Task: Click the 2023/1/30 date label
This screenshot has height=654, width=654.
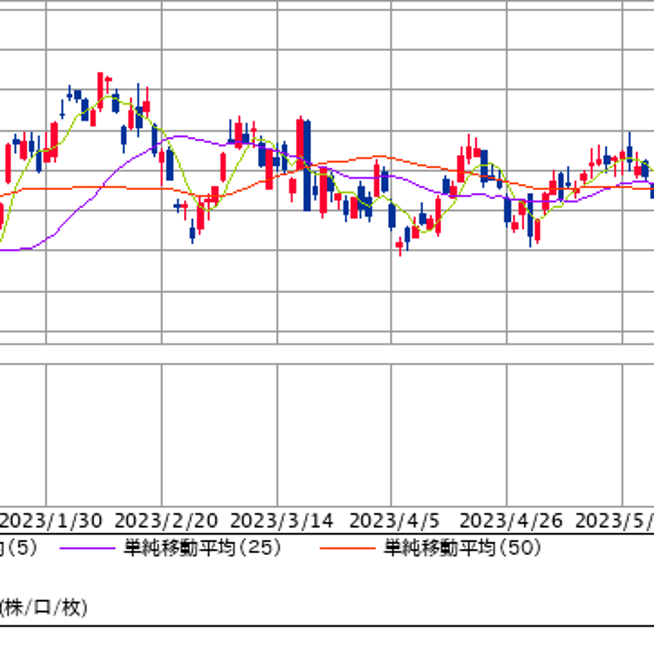Action: point(50,521)
